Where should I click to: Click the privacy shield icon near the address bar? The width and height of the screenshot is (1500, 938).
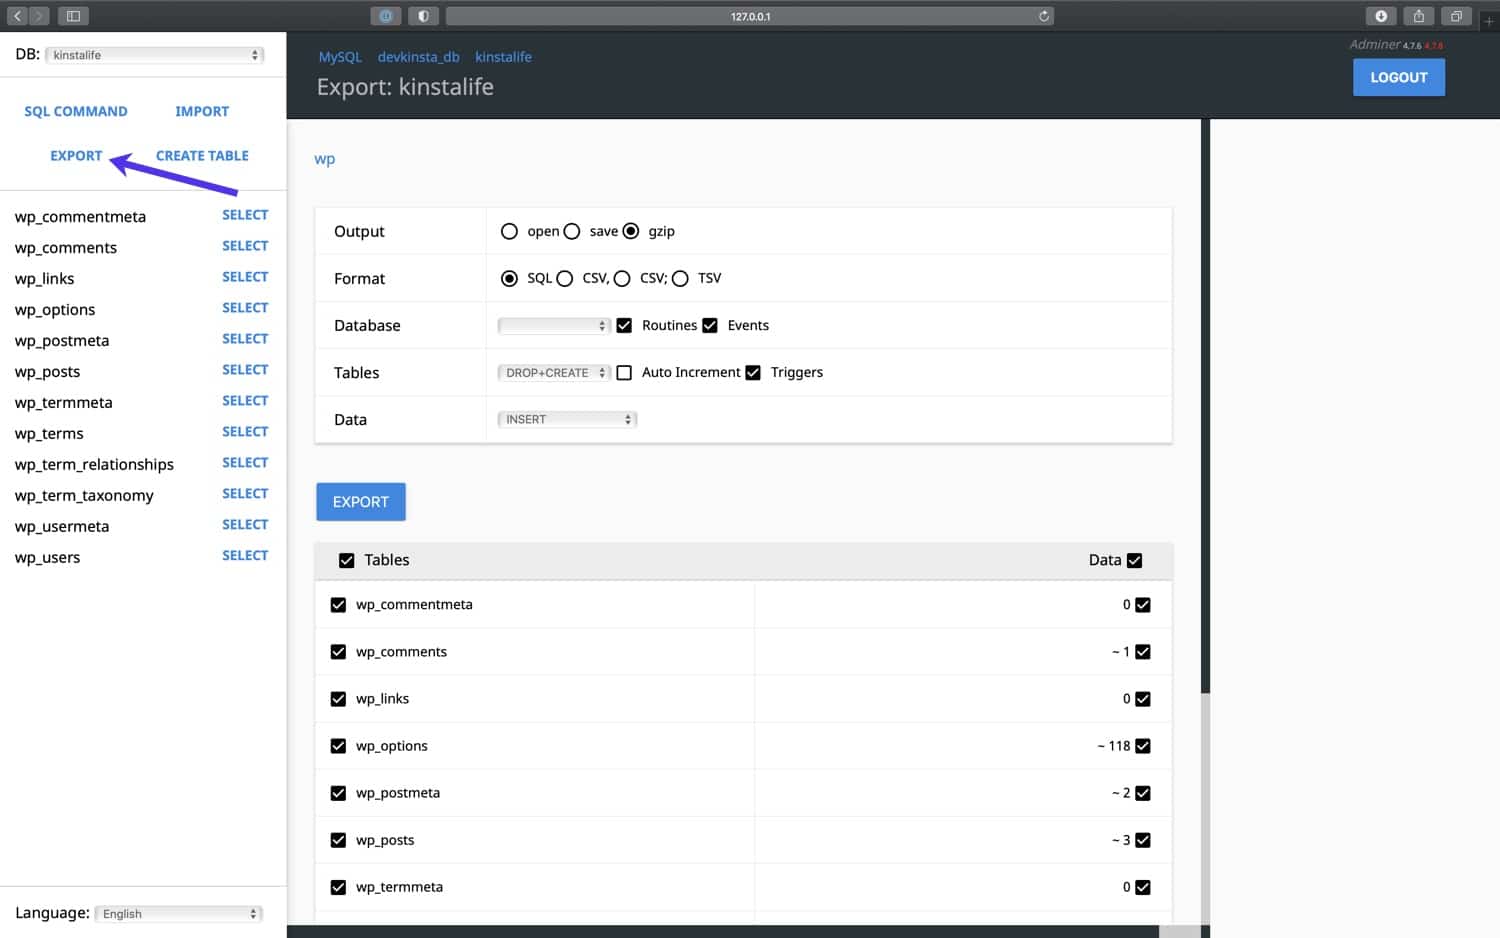(421, 16)
